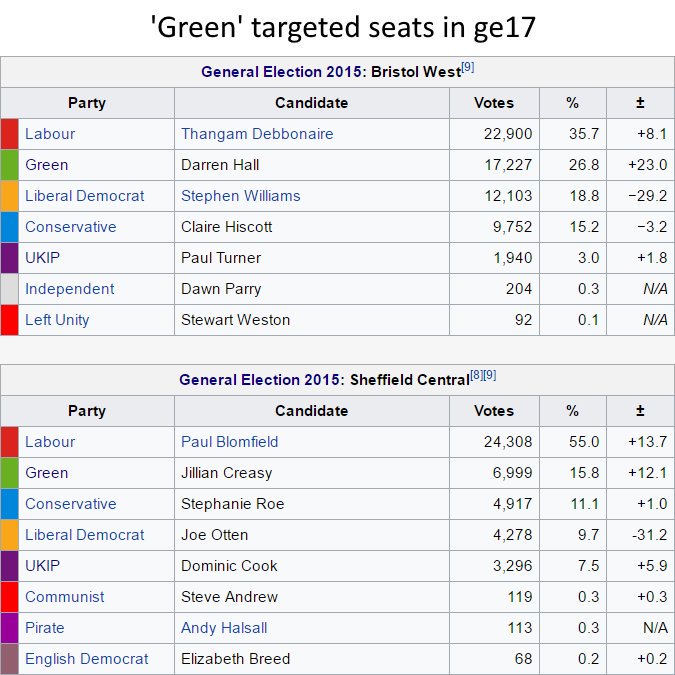Click the '17,227' votes cell
The height and width of the screenshot is (675, 675).
[x=494, y=165]
